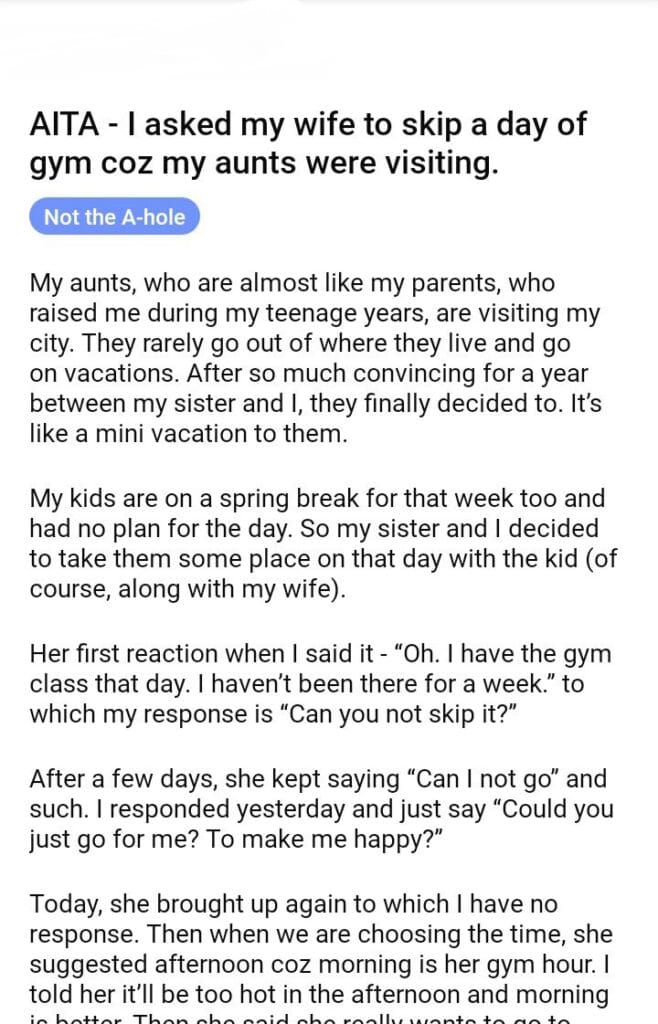Viewport: 658px width, 1024px height.
Task: Select the paragraph beginning "My aunts, who are"
Action: [314, 359]
